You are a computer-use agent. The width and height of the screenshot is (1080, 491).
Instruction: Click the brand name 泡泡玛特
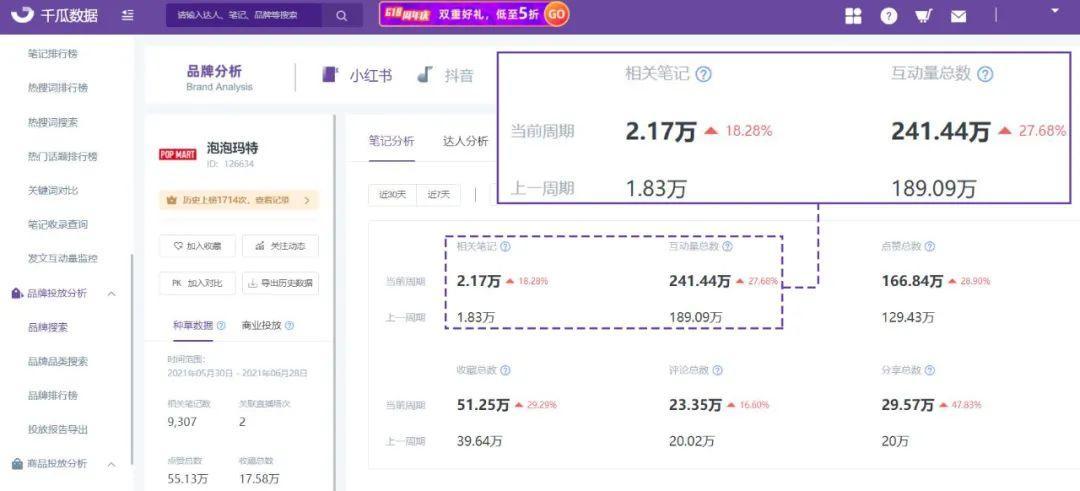click(x=233, y=148)
